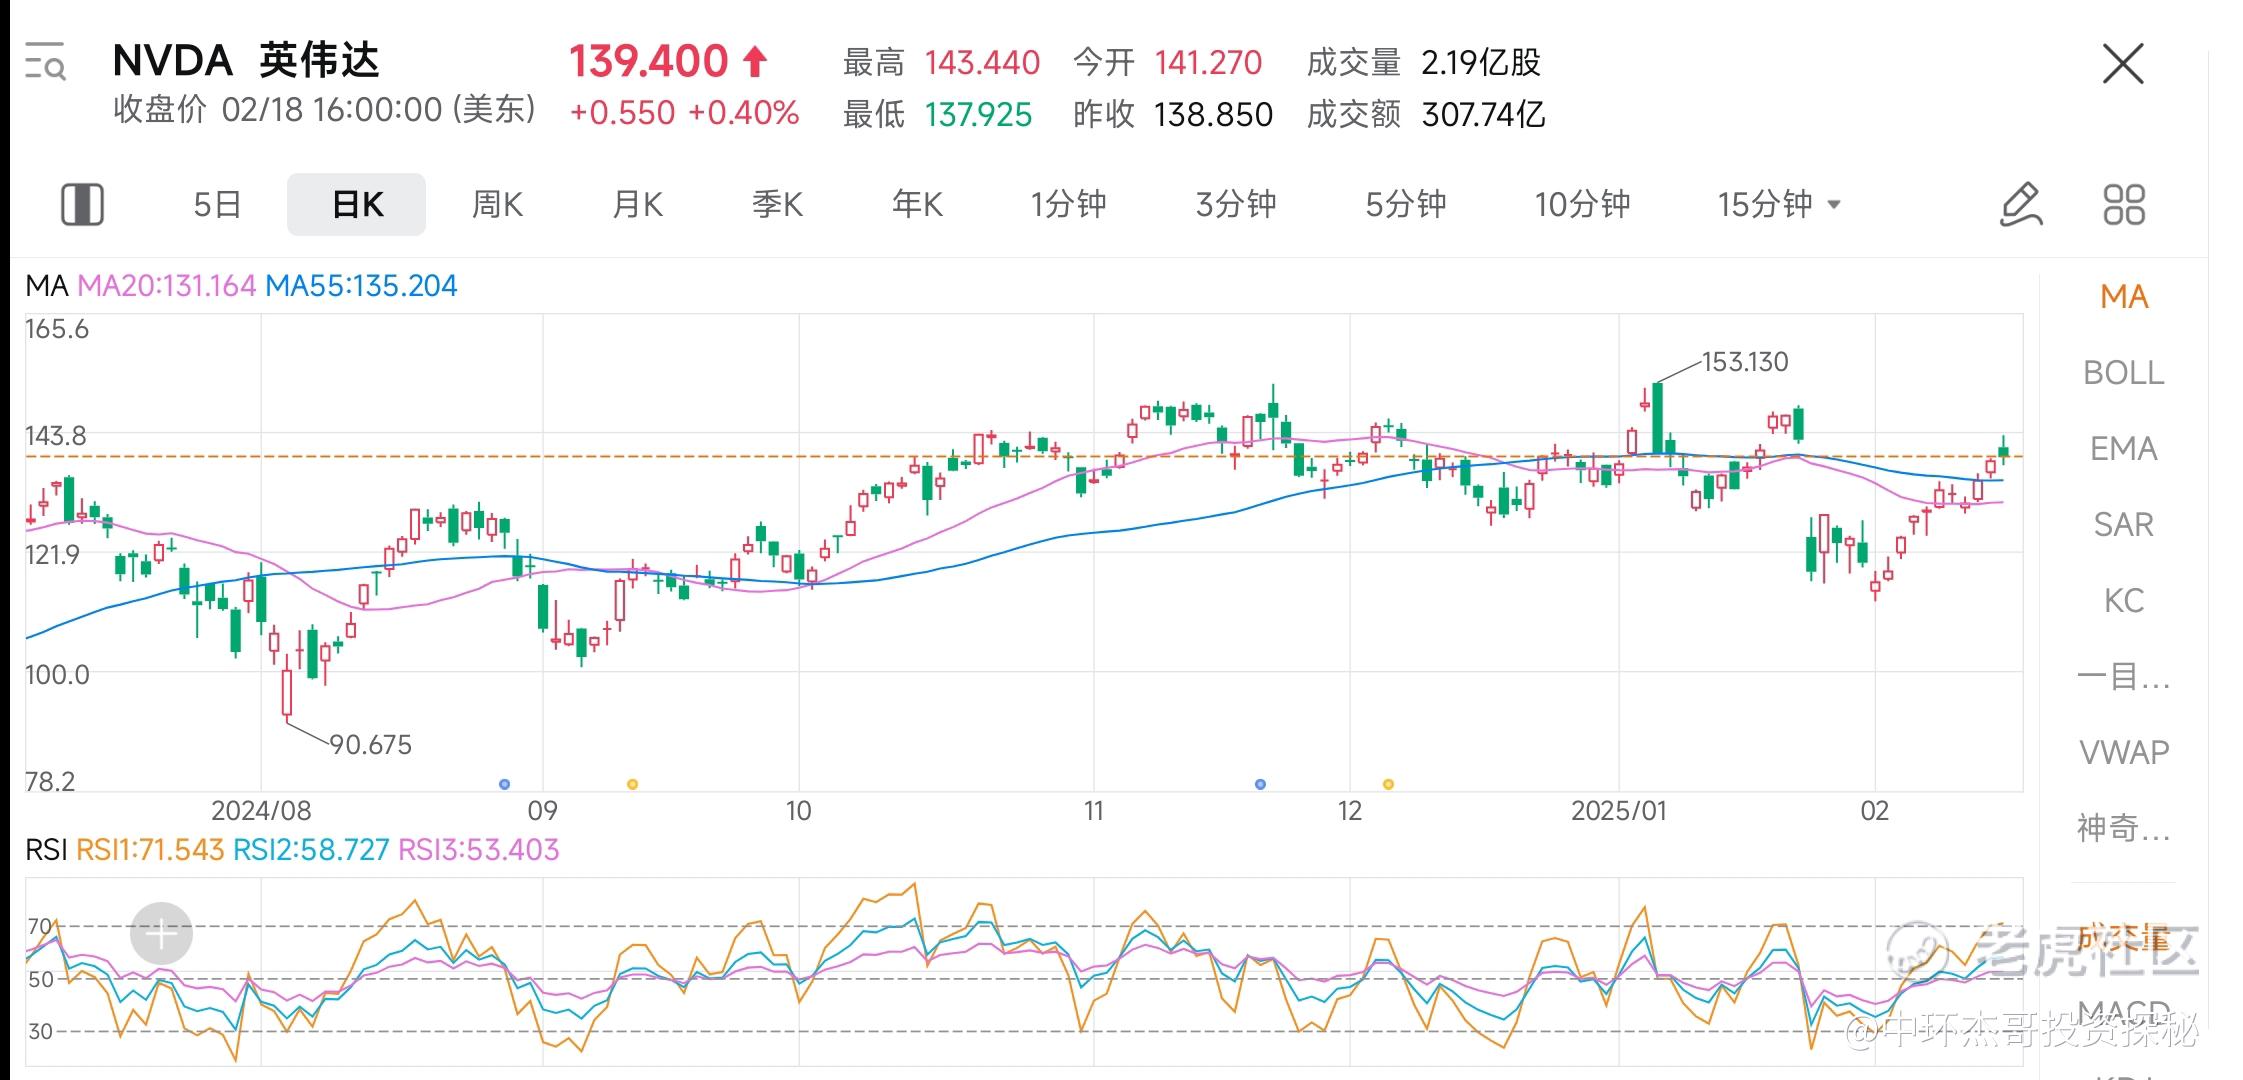Choose the SAR indicator
Screen dimensions: 2243x1080
click(2124, 525)
